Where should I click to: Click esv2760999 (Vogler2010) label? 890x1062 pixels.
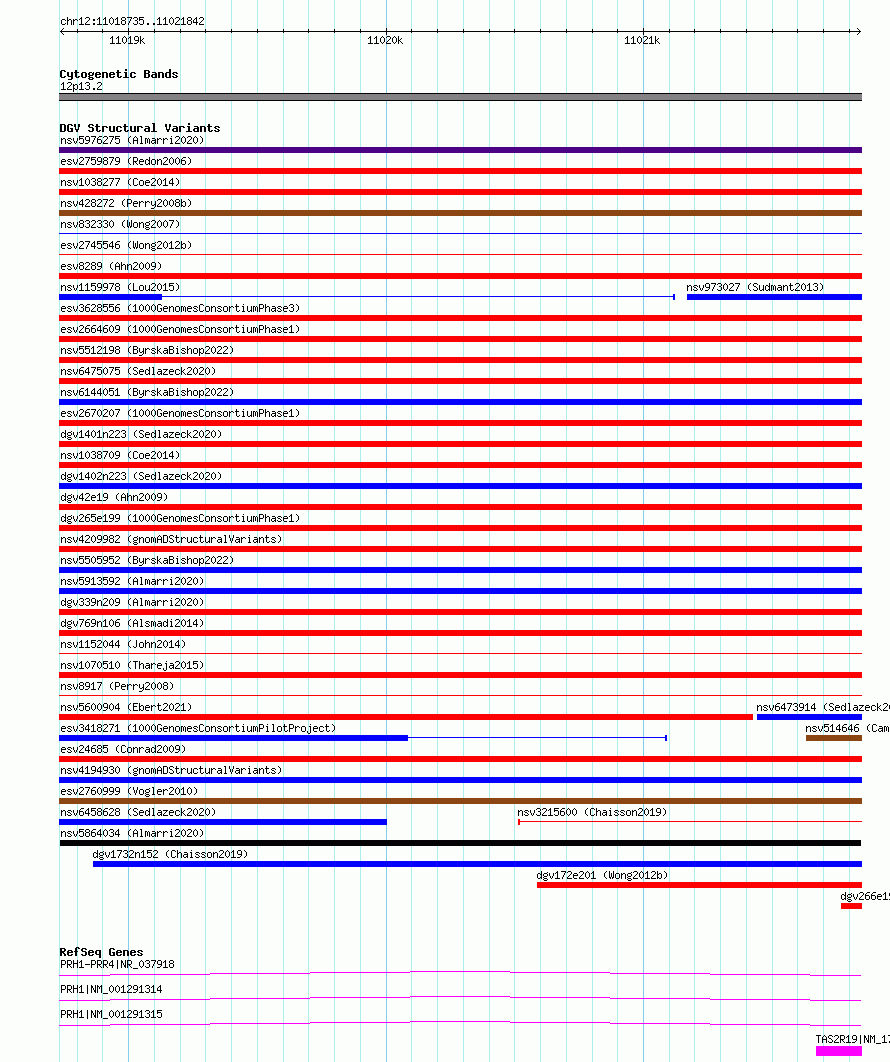click(129, 791)
